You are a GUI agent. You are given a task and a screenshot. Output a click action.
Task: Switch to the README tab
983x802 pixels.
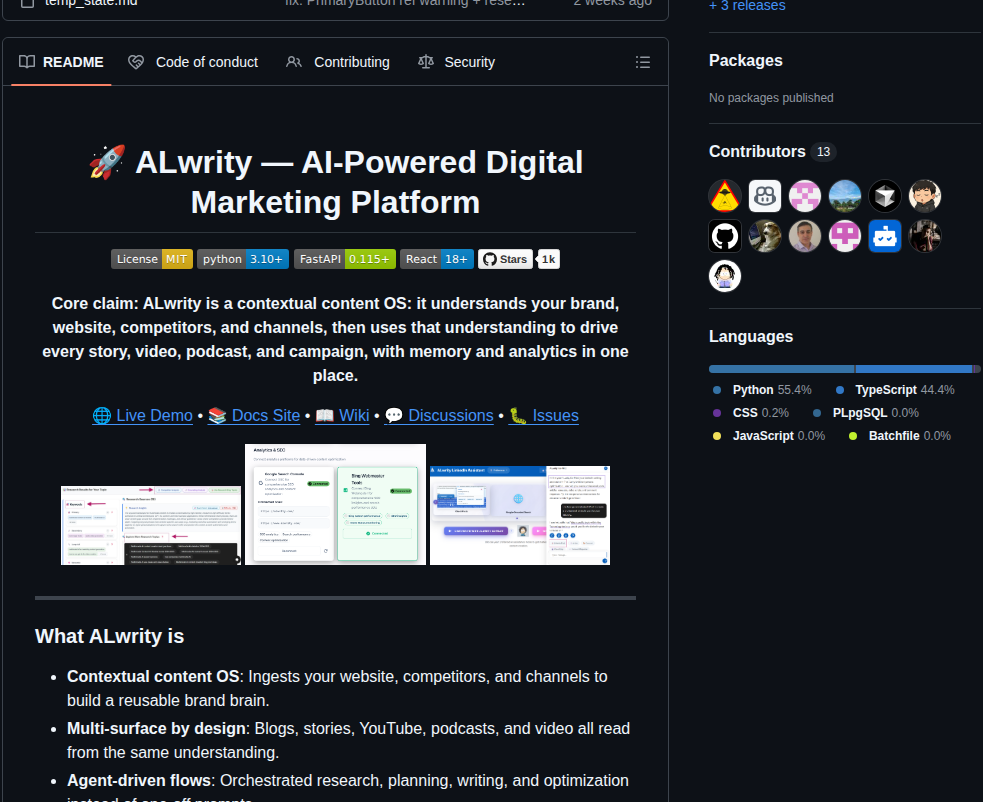coord(61,62)
